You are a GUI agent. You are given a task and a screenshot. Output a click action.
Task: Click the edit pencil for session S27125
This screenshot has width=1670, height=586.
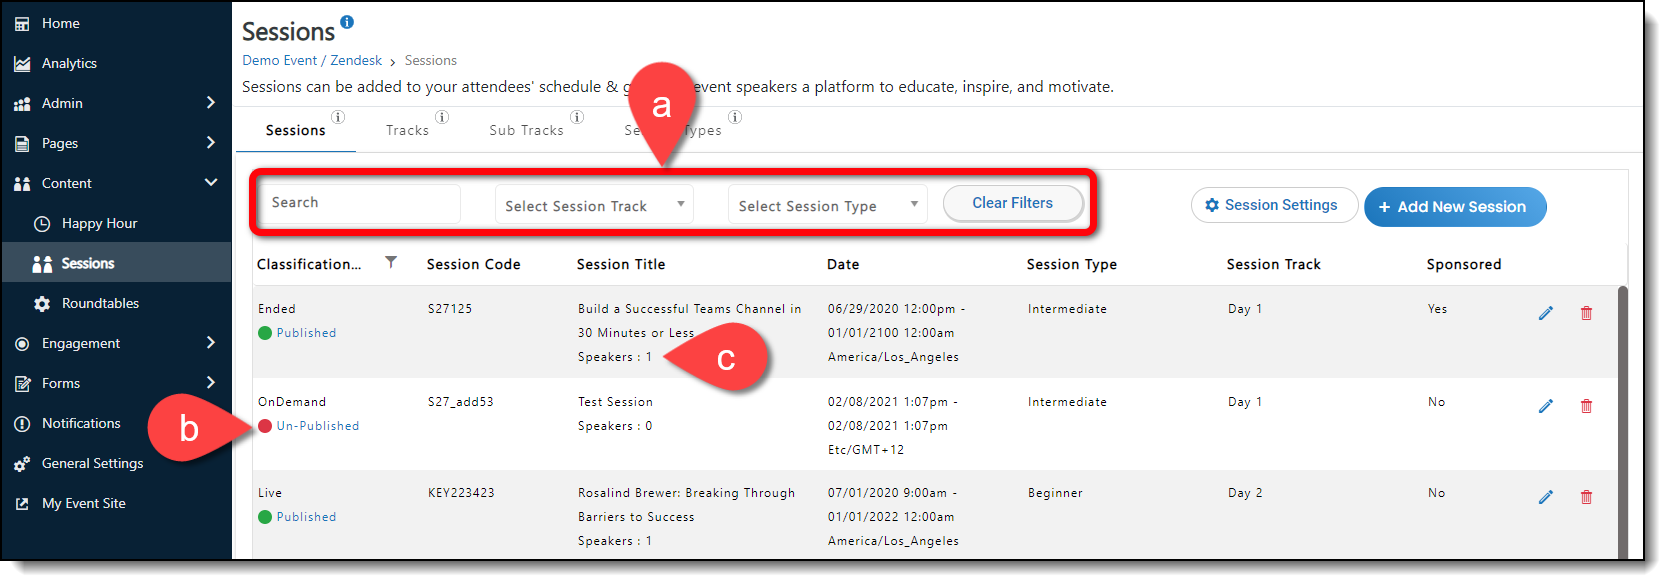[x=1545, y=313]
